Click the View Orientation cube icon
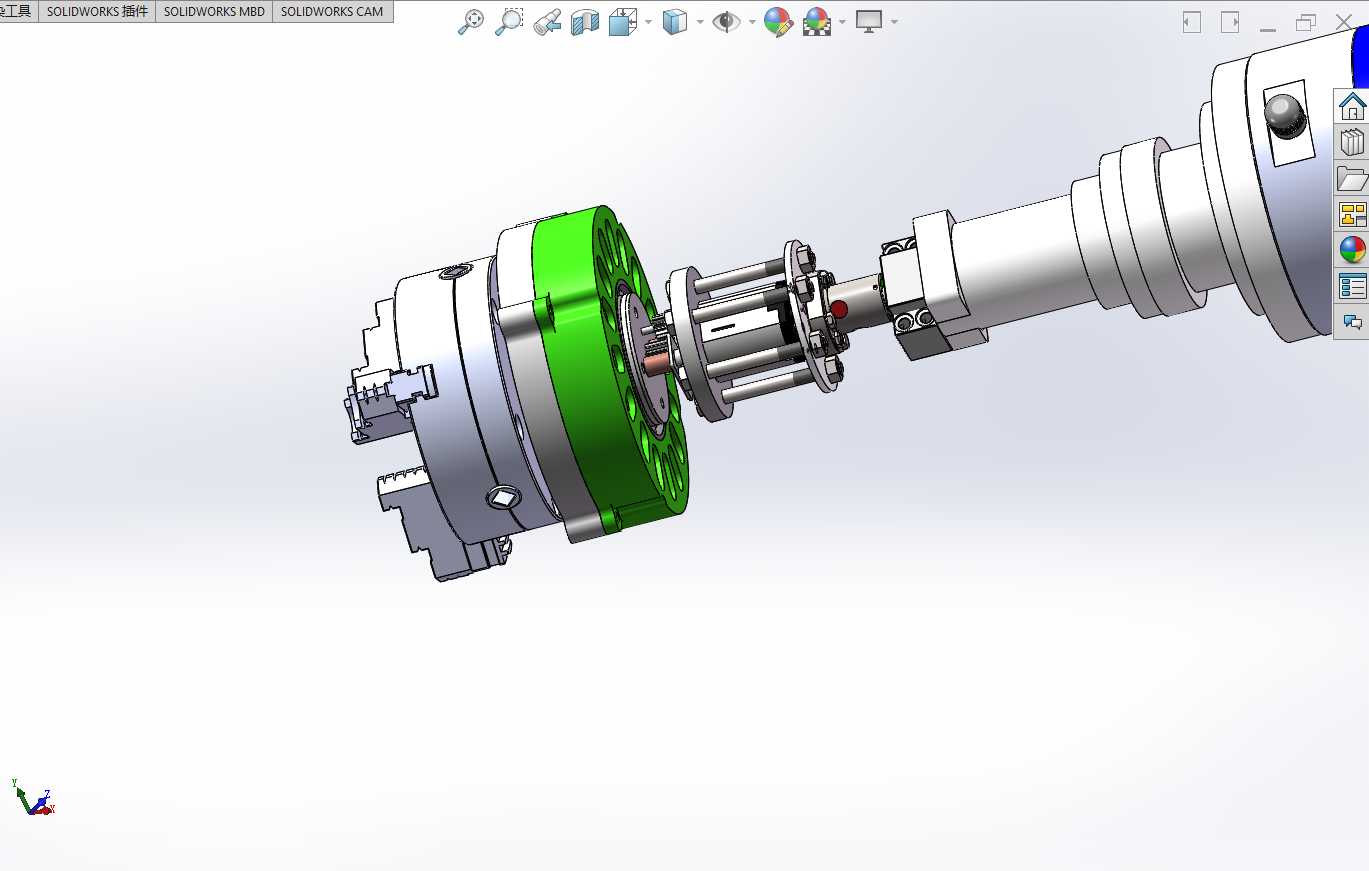Image resolution: width=1369 pixels, height=871 pixels. tap(623, 22)
